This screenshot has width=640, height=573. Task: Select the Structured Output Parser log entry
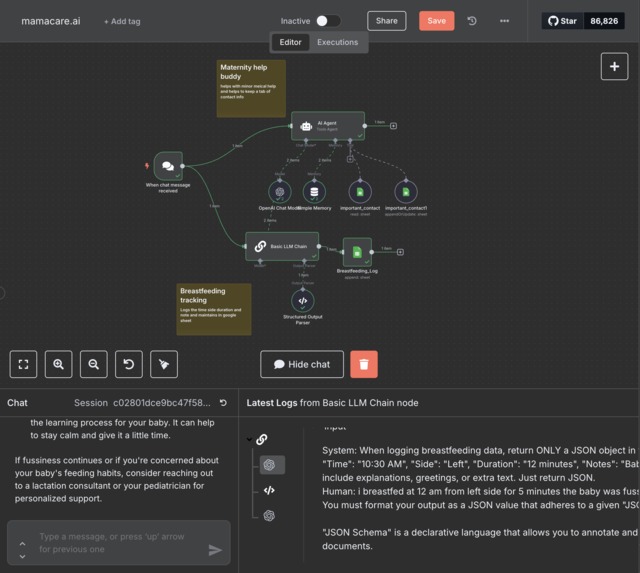click(269, 491)
